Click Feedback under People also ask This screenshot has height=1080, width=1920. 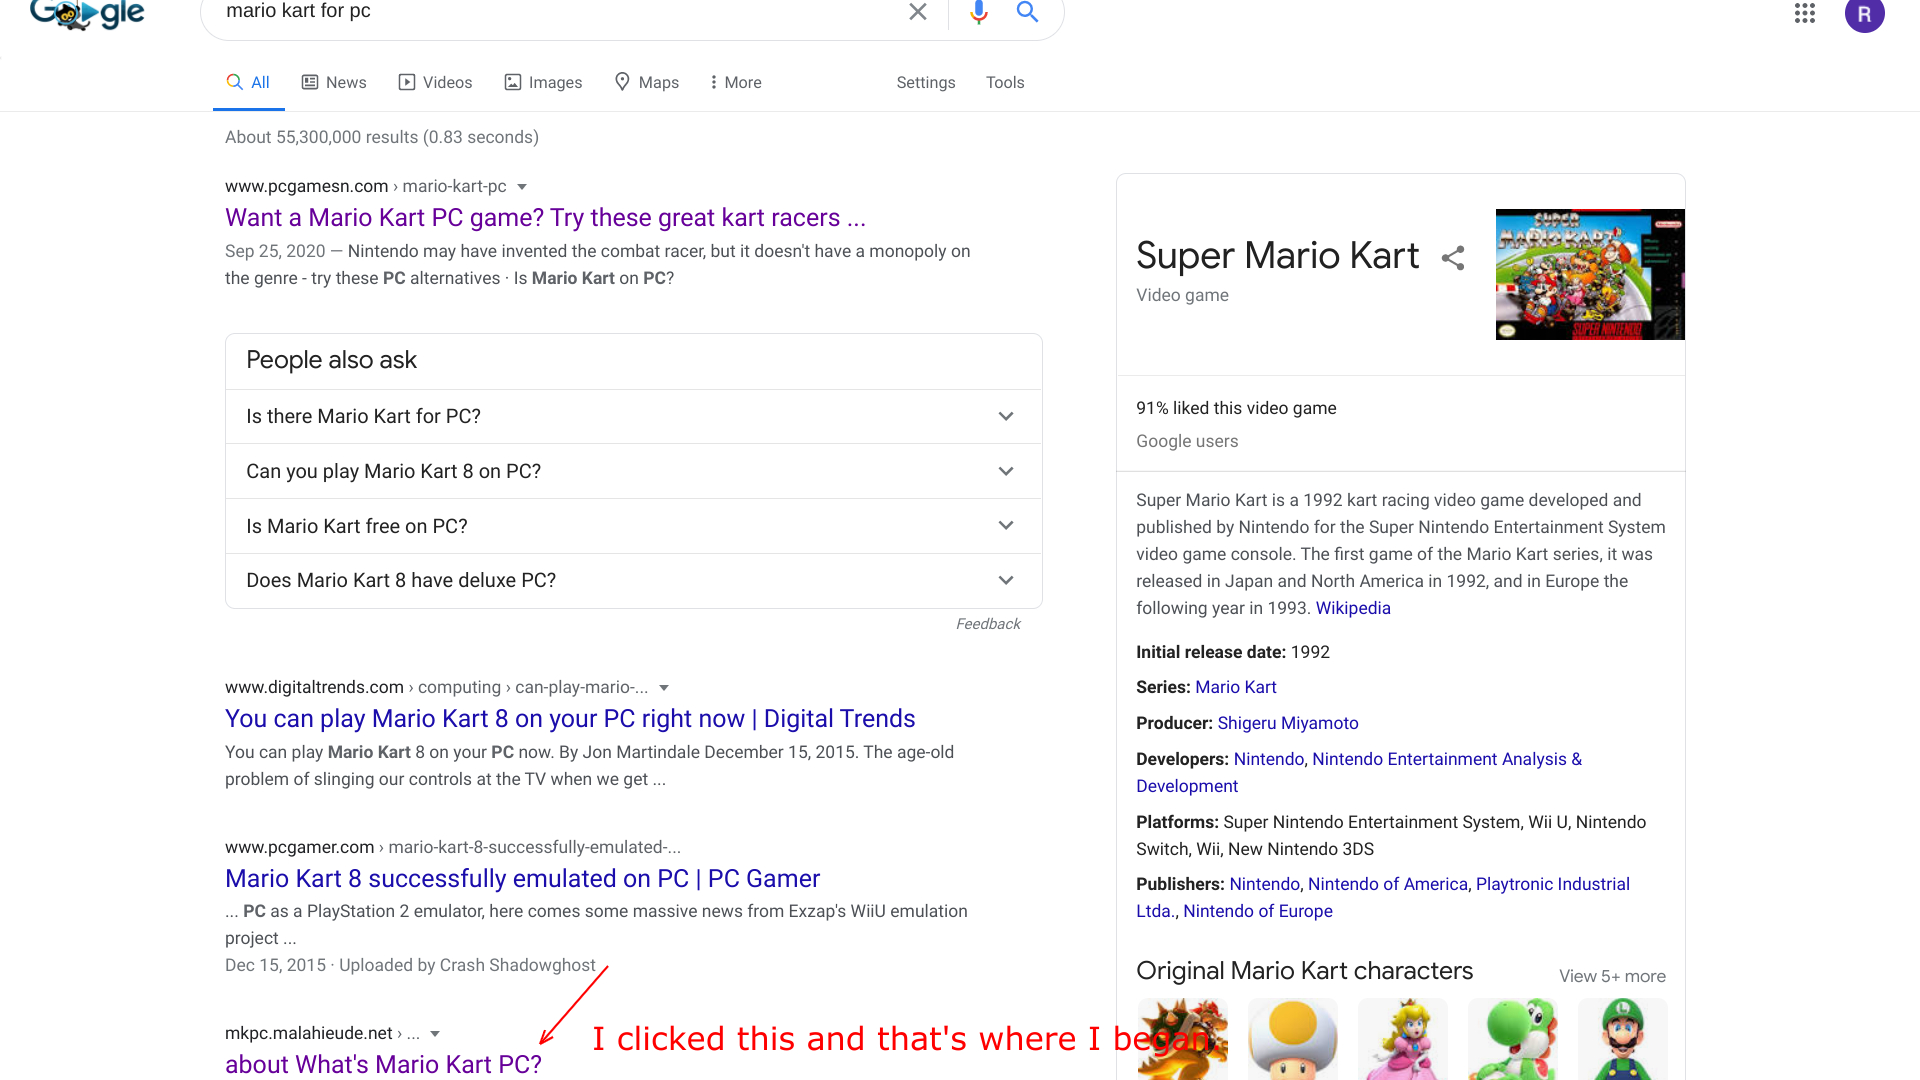988,624
